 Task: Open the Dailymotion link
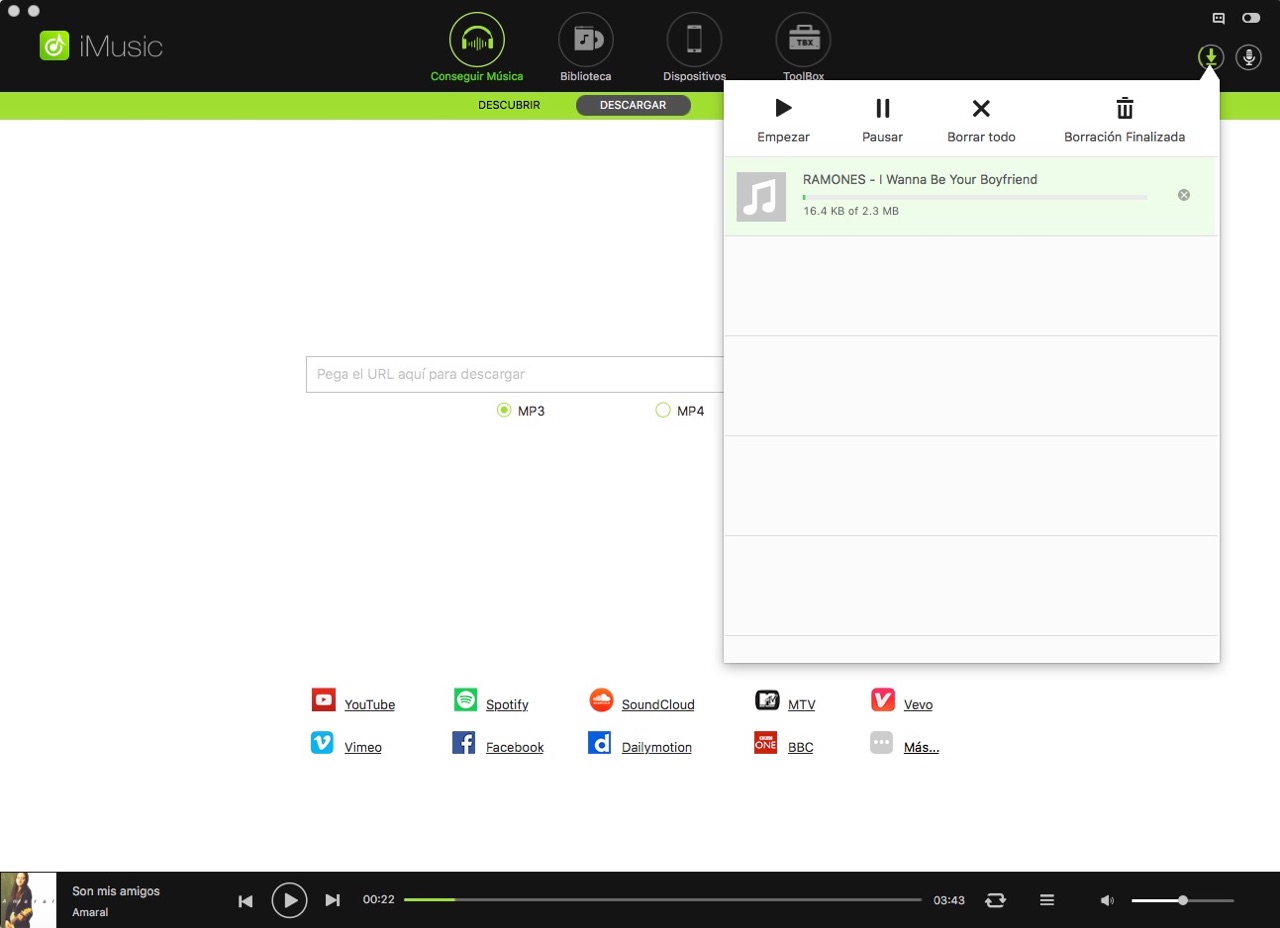pyautogui.click(x=657, y=748)
